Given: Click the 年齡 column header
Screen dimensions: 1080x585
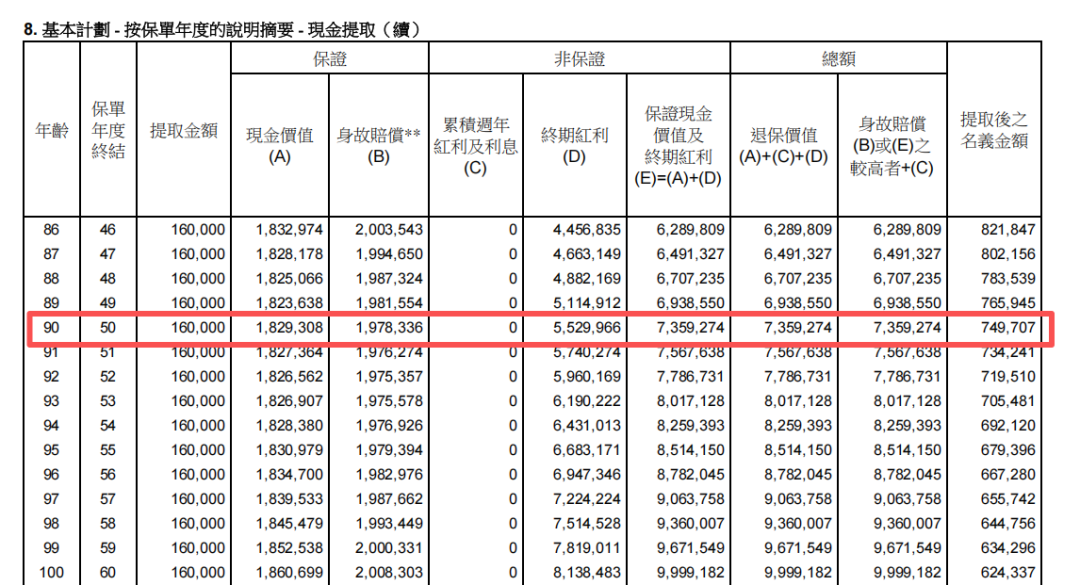Looking at the screenshot, I should click(51, 131).
